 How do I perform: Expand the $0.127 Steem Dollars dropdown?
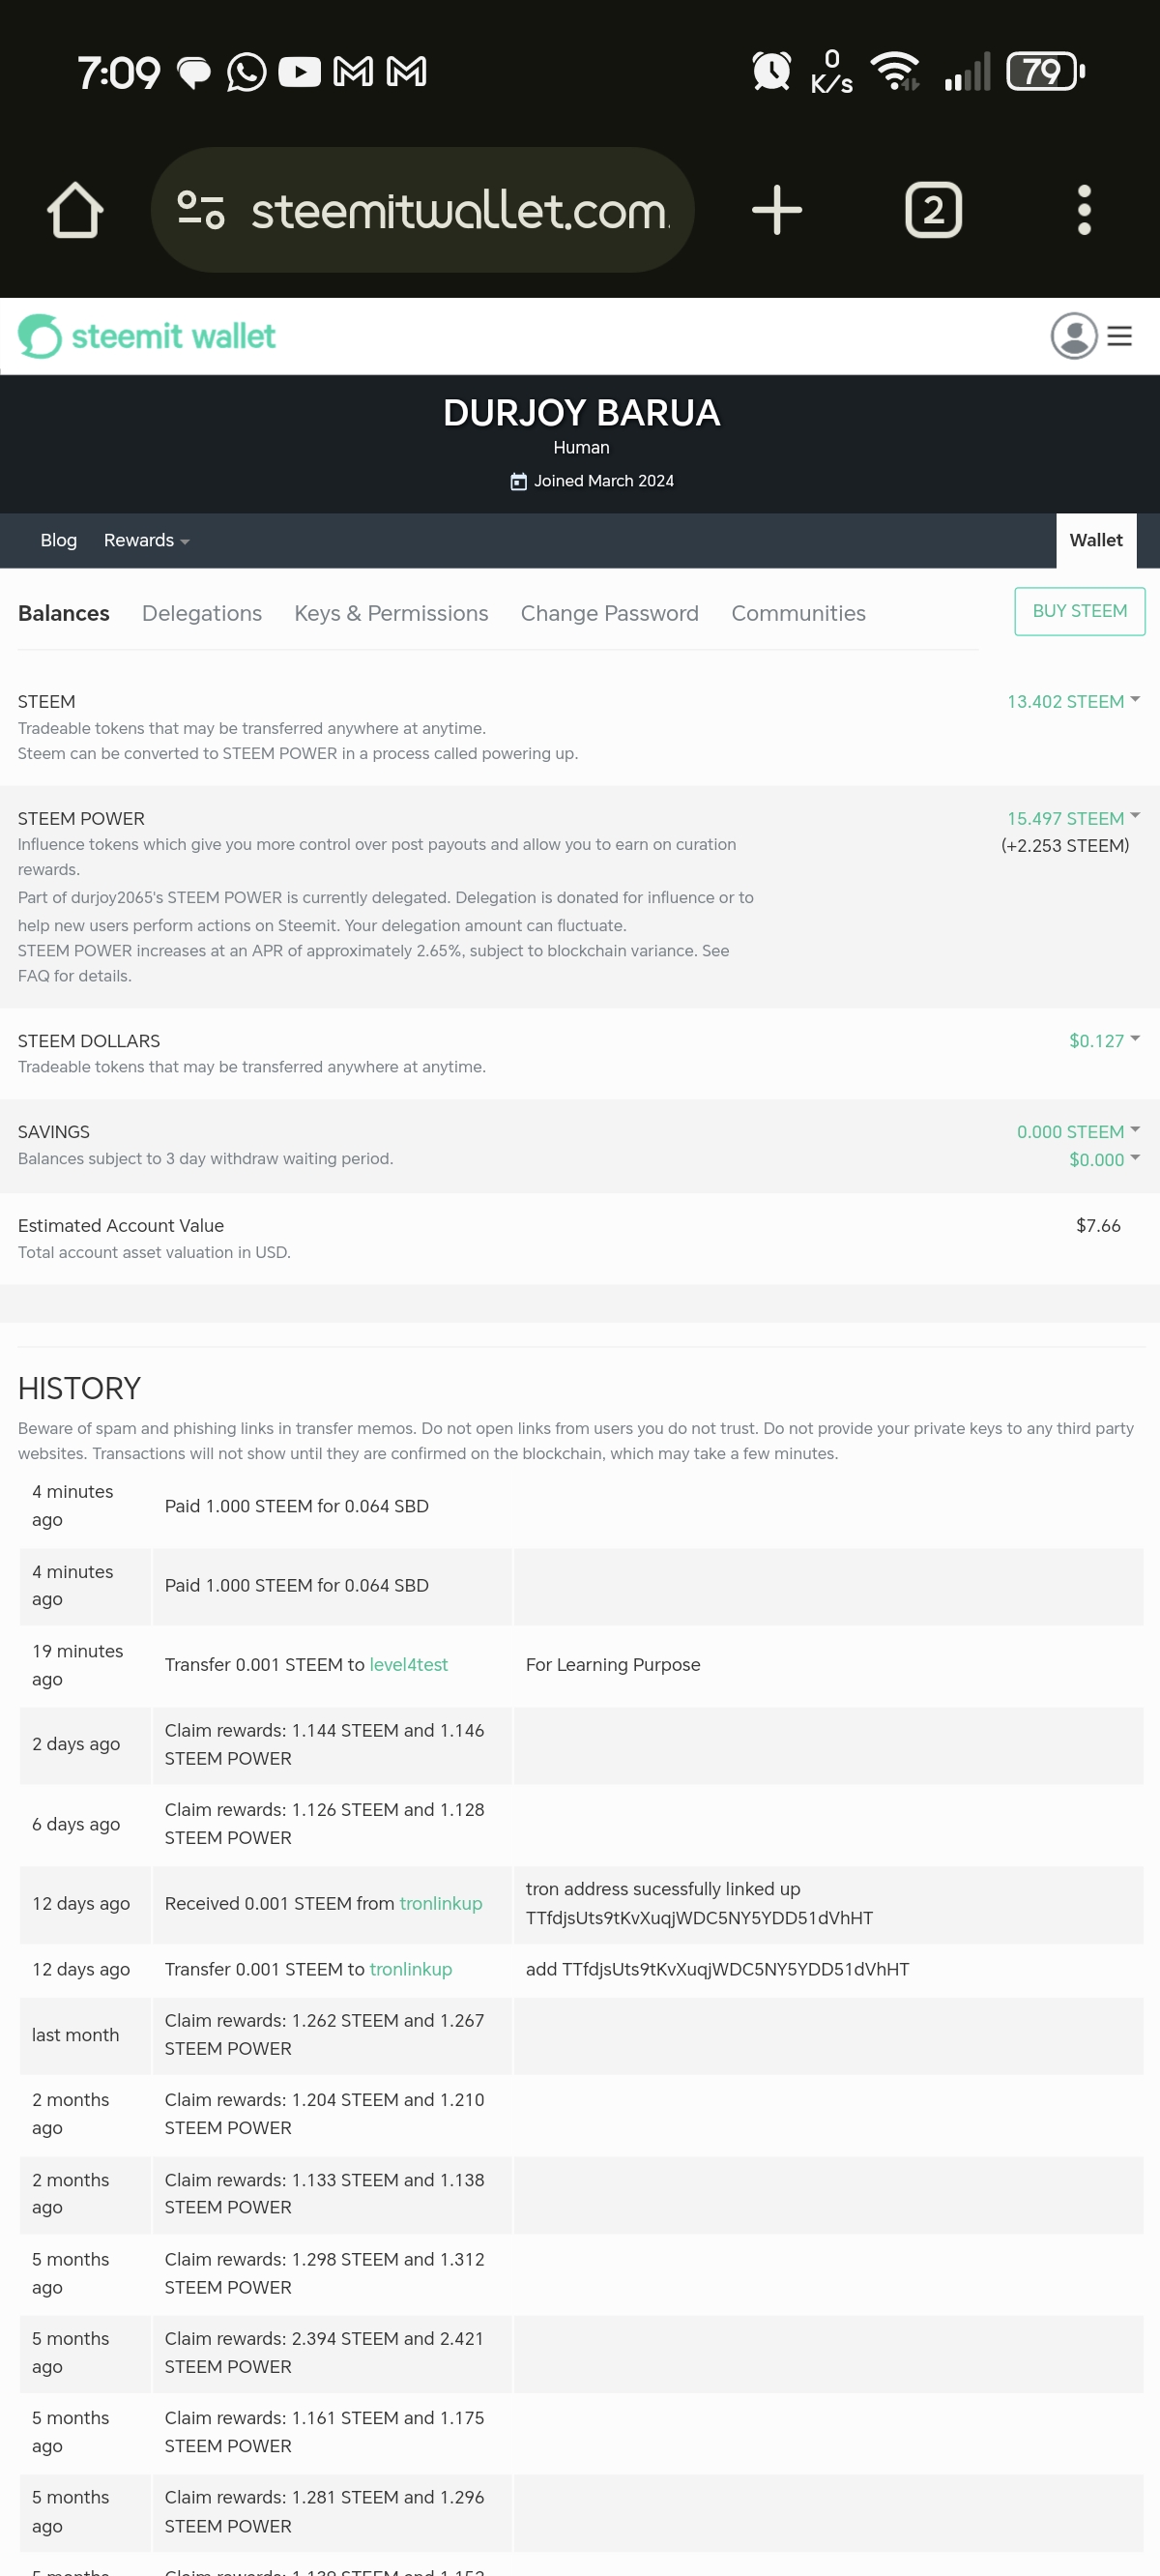(1103, 1041)
